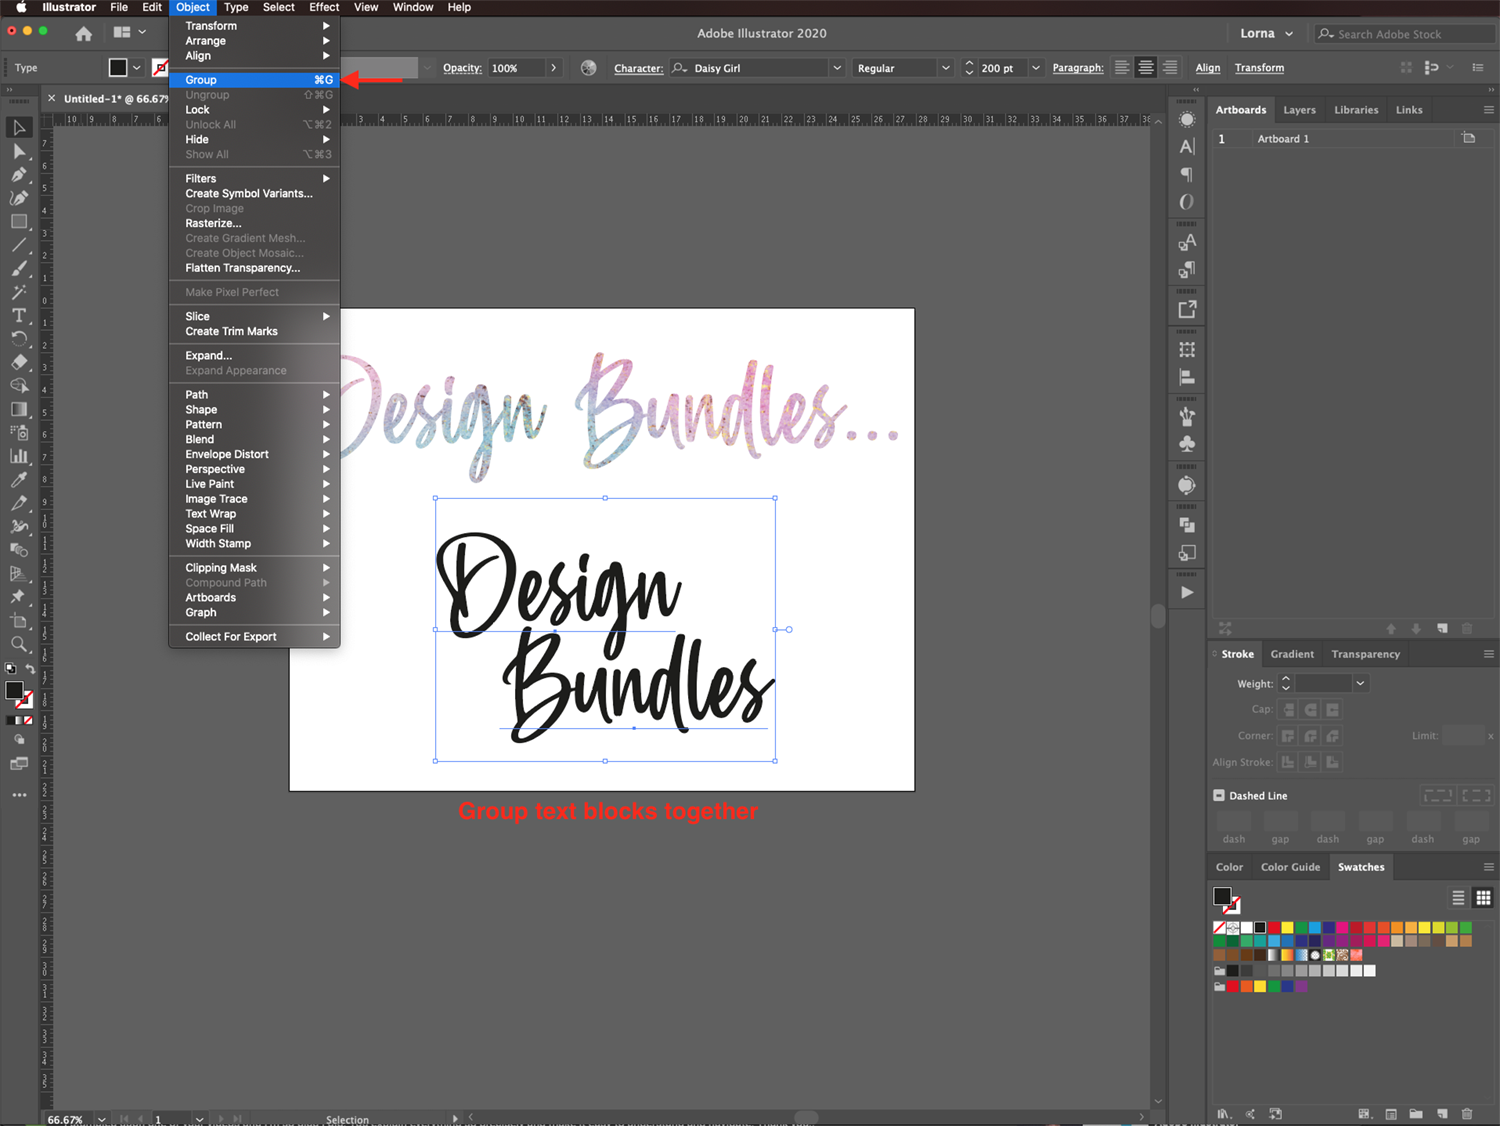Select the Type tool

(19, 315)
